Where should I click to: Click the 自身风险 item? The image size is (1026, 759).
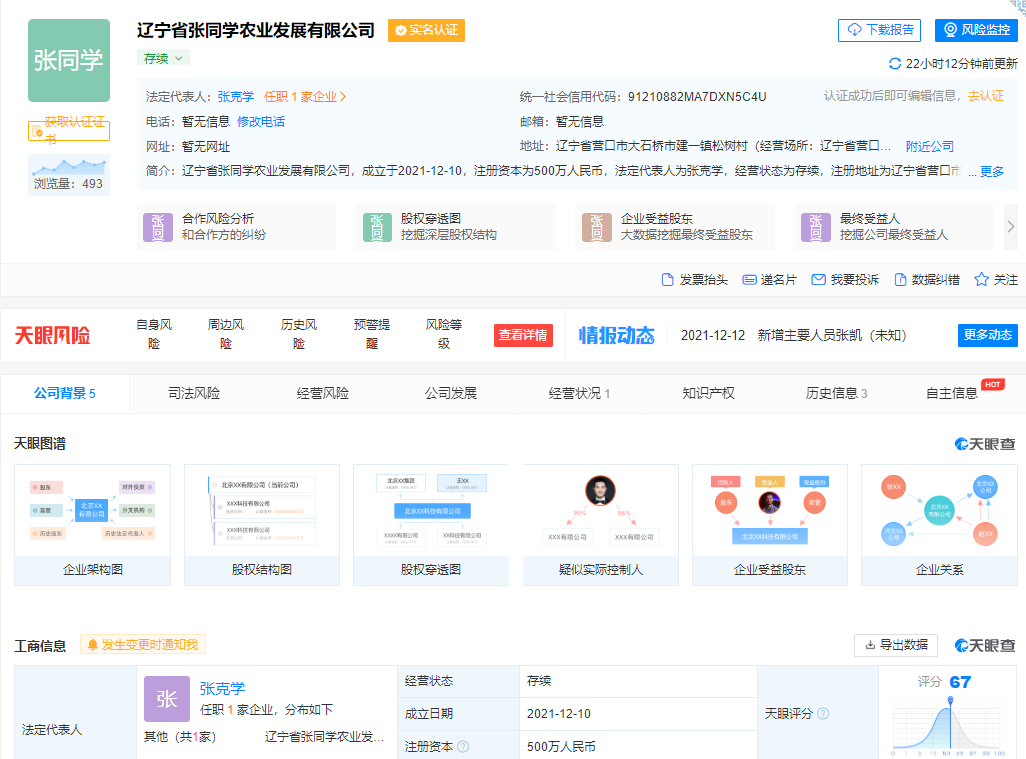click(x=154, y=334)
